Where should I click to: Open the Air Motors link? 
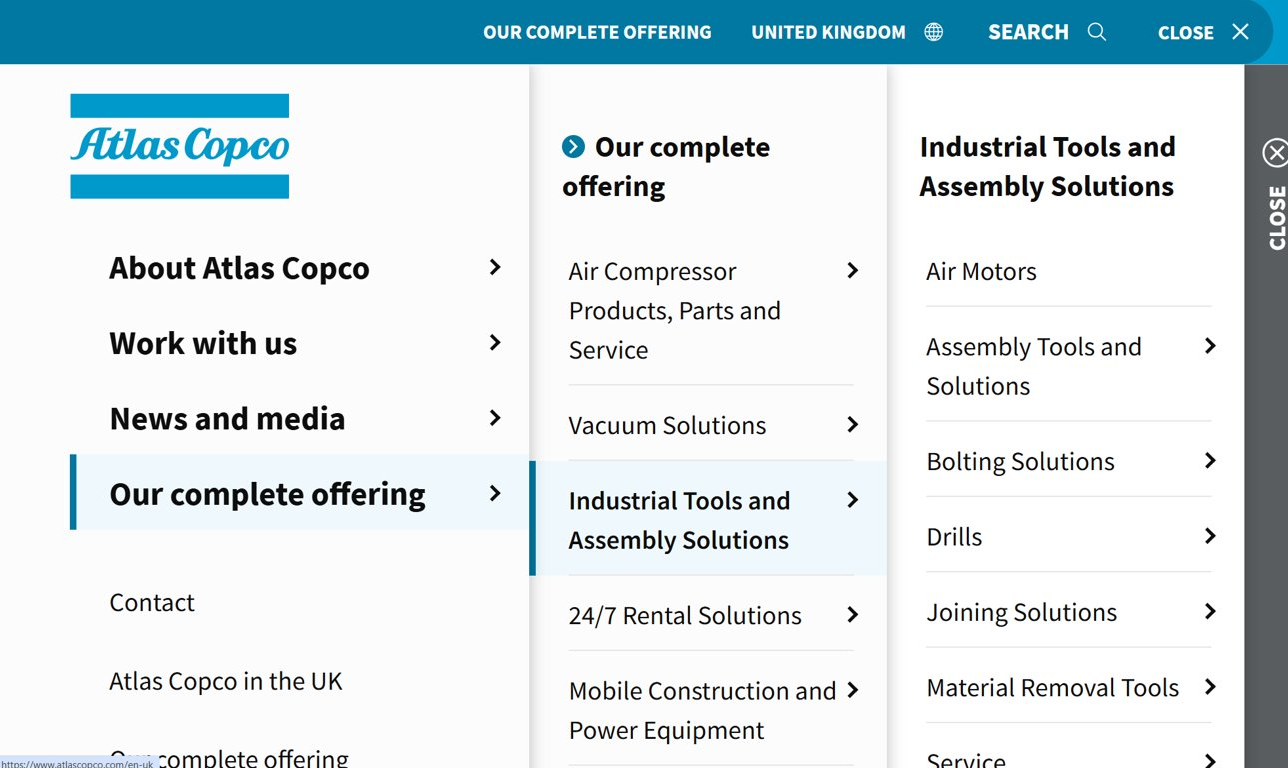(981, 271)
